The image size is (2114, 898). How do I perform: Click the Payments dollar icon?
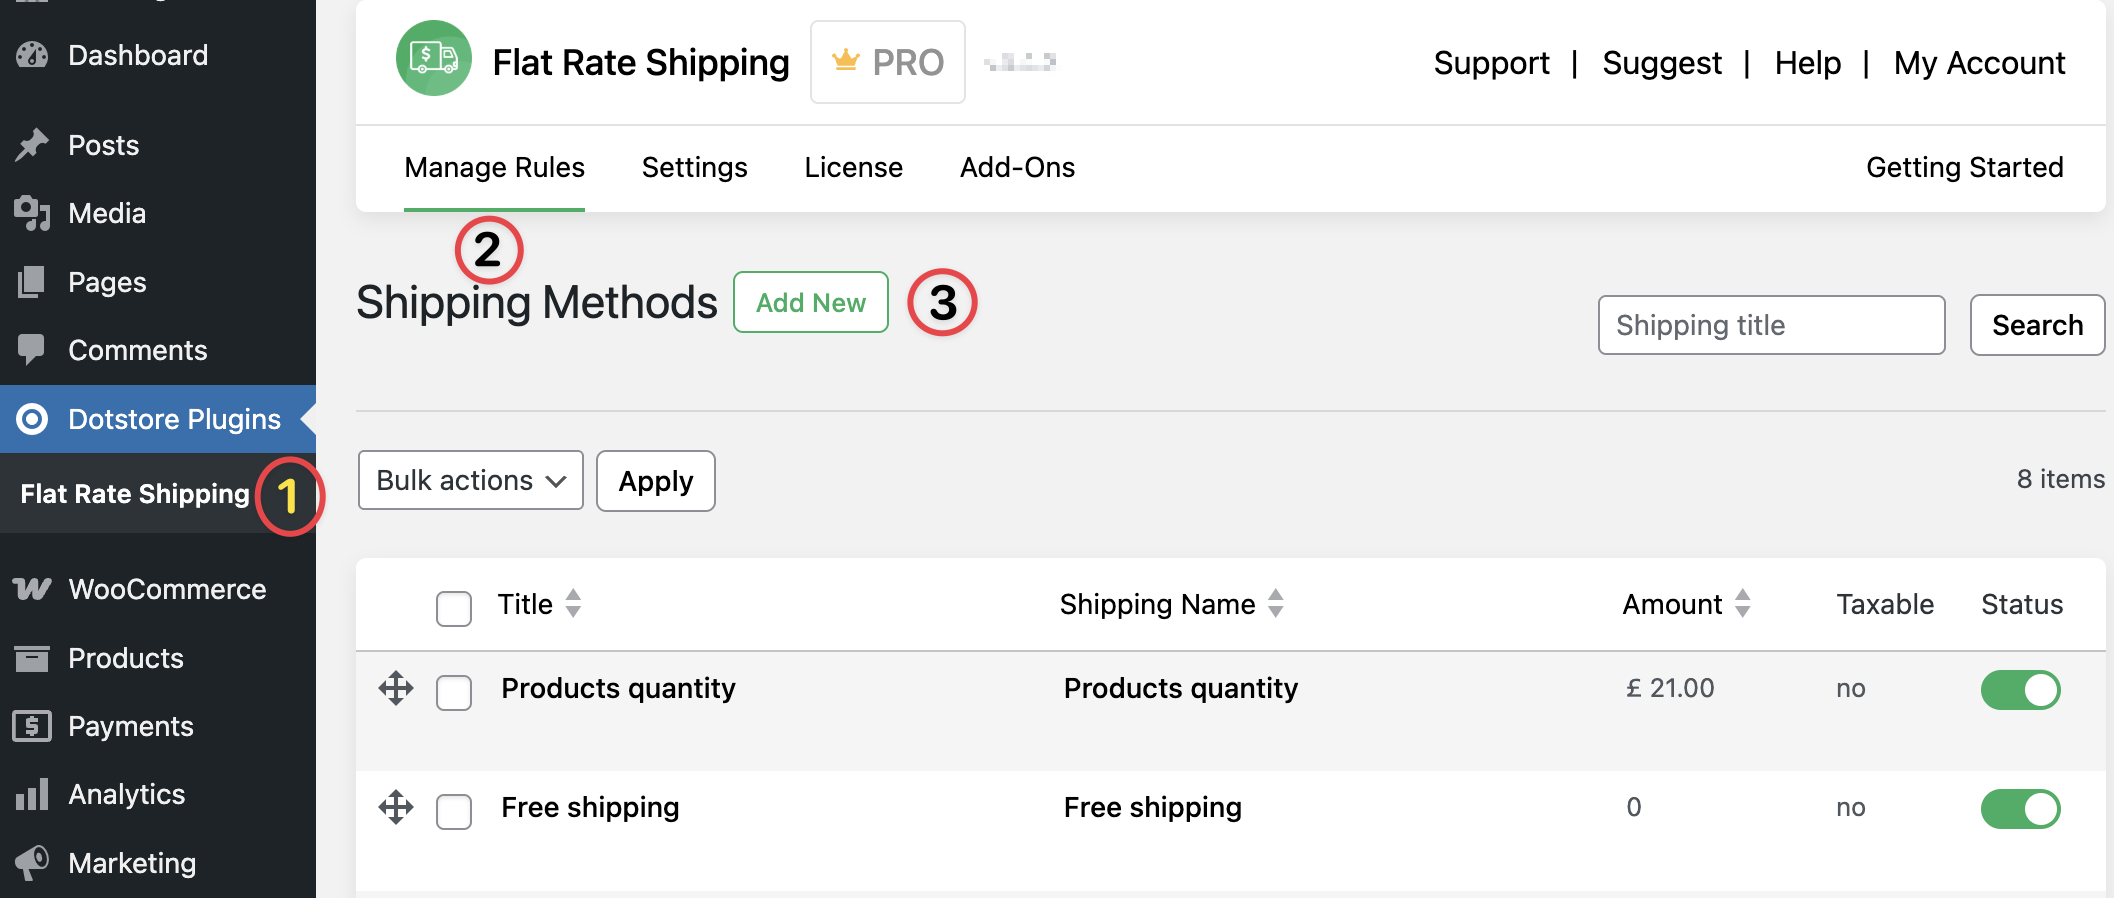(32, 726)
